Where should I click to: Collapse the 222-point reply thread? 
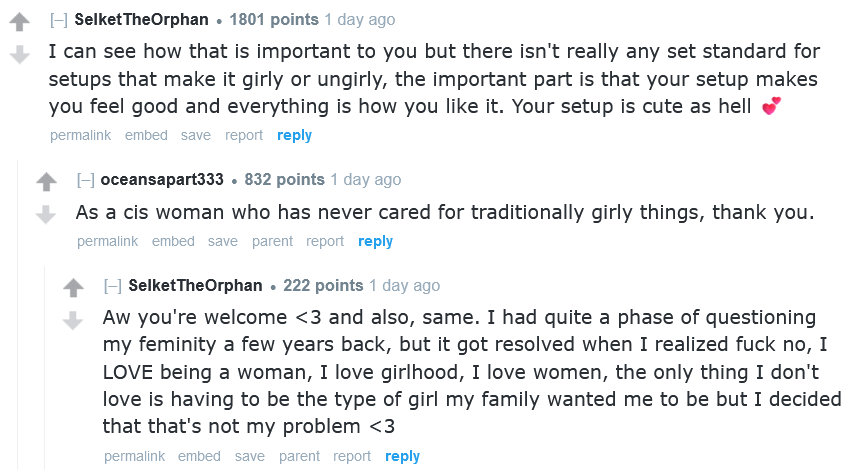coord(112,286)
